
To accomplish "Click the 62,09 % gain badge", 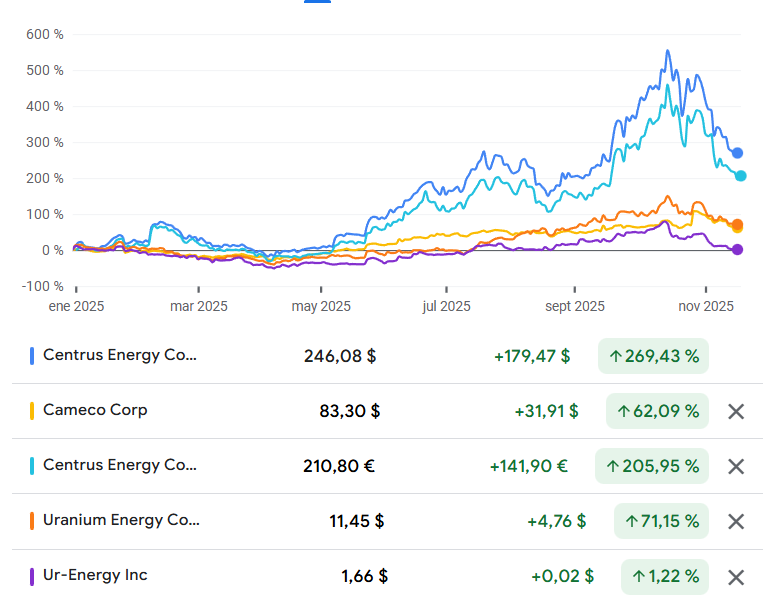I will tap(657, 411).
